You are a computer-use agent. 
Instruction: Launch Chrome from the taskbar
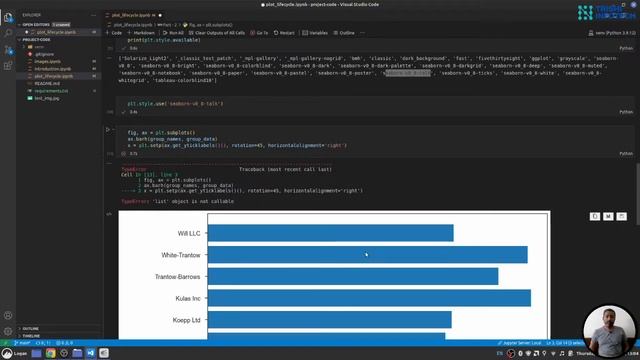click(50, 353)
